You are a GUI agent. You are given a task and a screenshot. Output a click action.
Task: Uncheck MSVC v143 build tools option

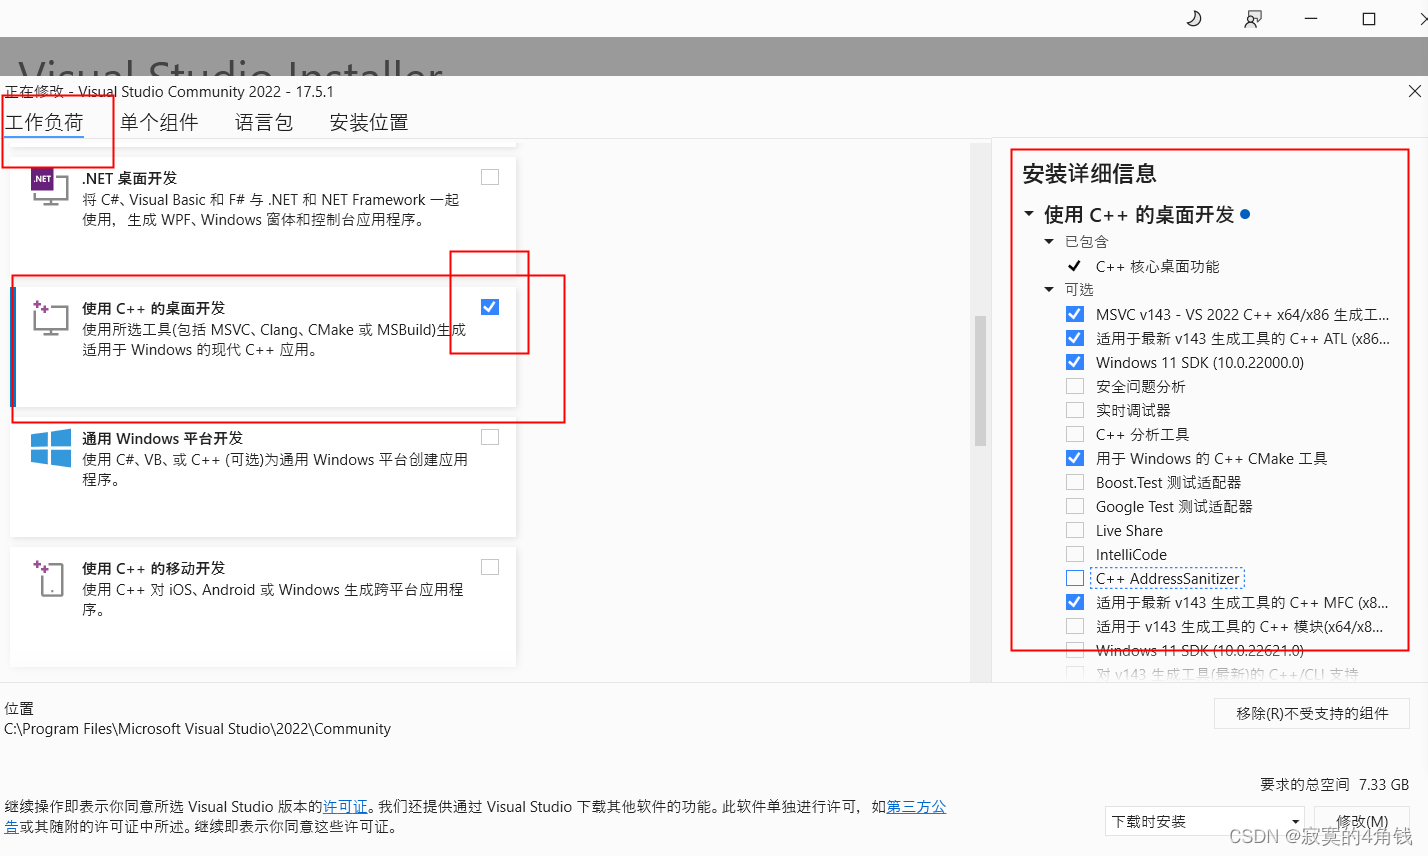[1075, 314]
